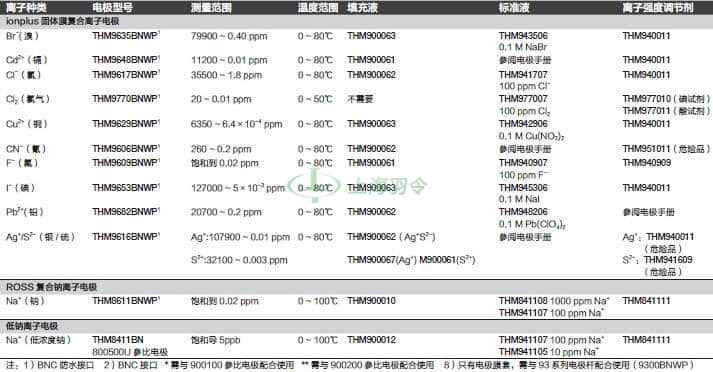Select electrode model THM9653BNWP
This screenshot has width=713, height=372.
click(126, 187)
